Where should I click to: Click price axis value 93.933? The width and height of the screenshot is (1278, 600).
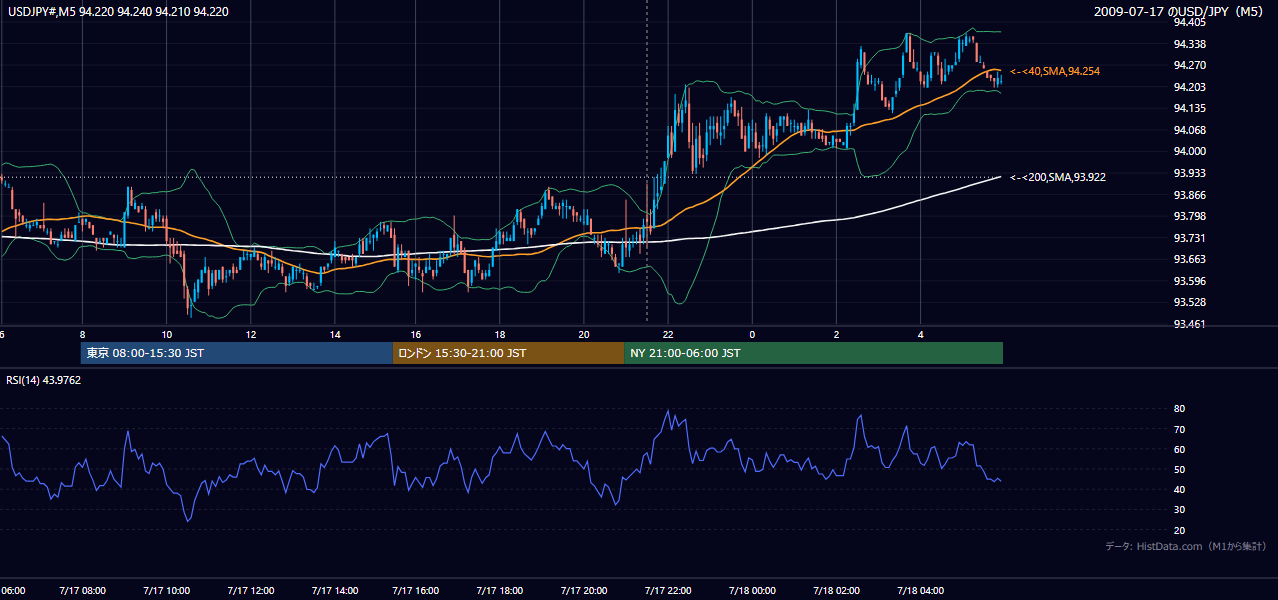tap(1189, 173)
